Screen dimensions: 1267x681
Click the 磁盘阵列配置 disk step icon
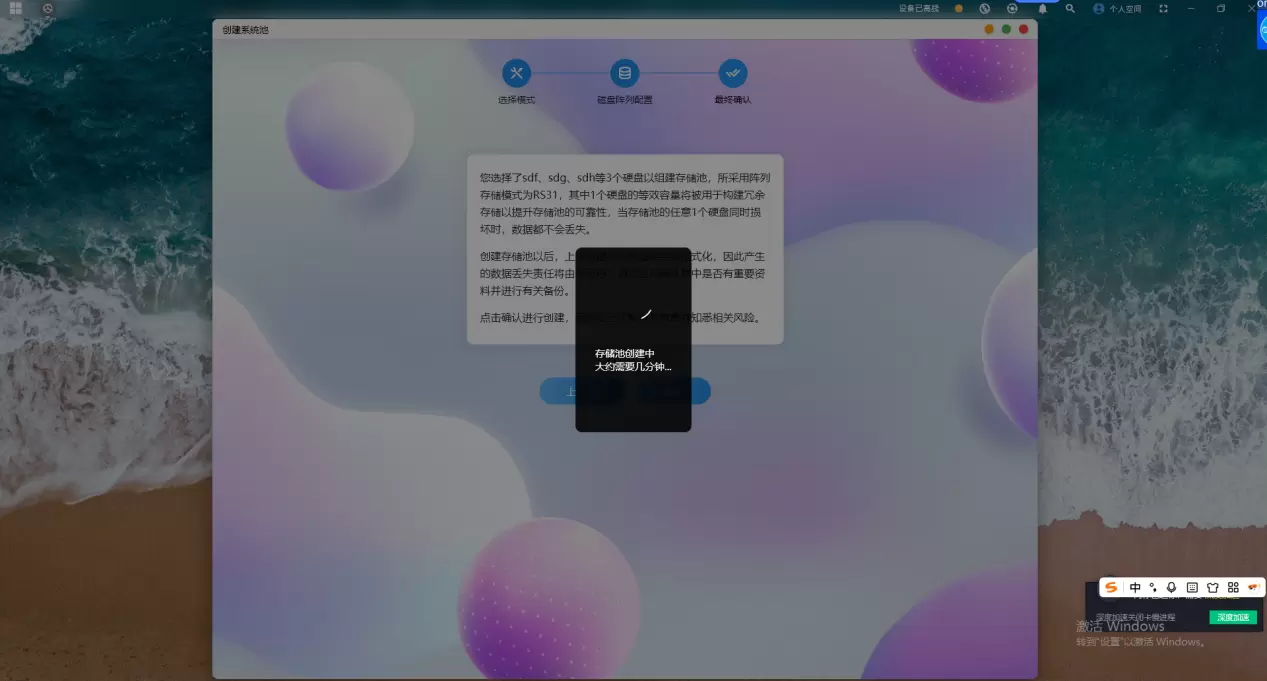click(x=625, y=73)
